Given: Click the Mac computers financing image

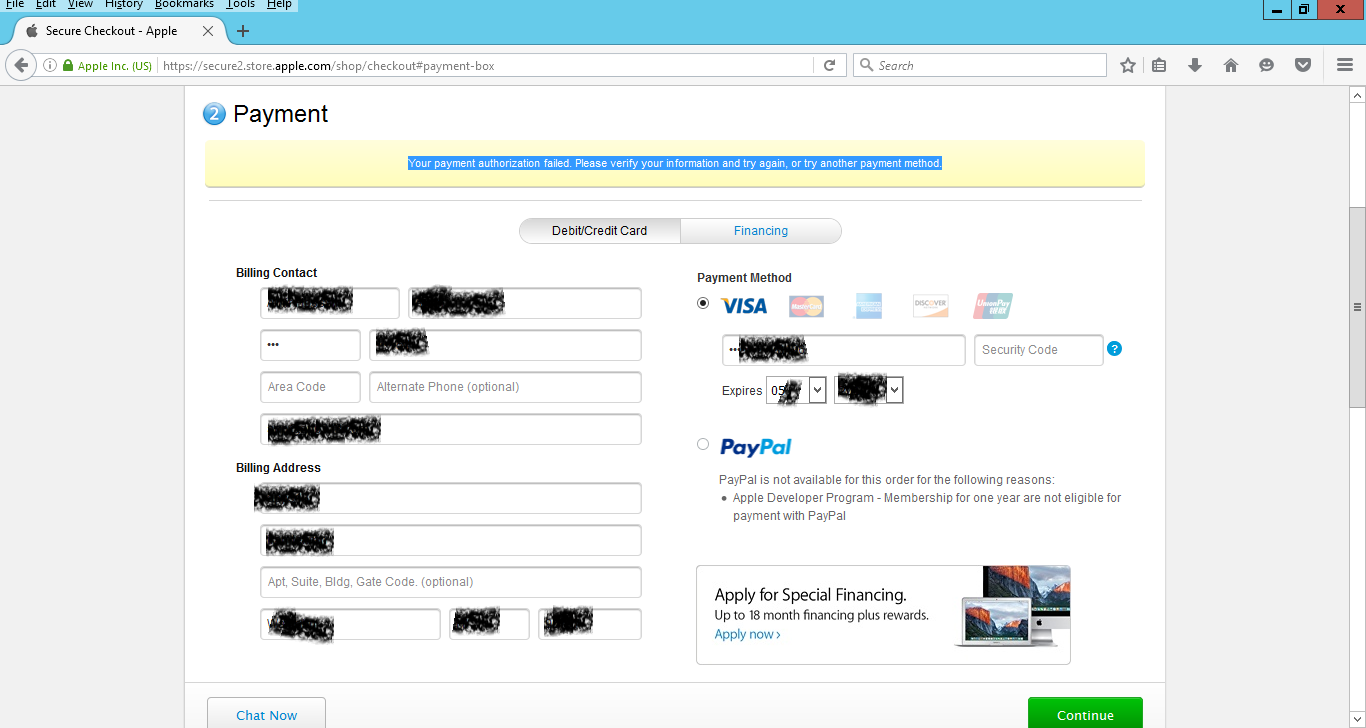Looking at the screenshot, I should (x=1012, y=606).
